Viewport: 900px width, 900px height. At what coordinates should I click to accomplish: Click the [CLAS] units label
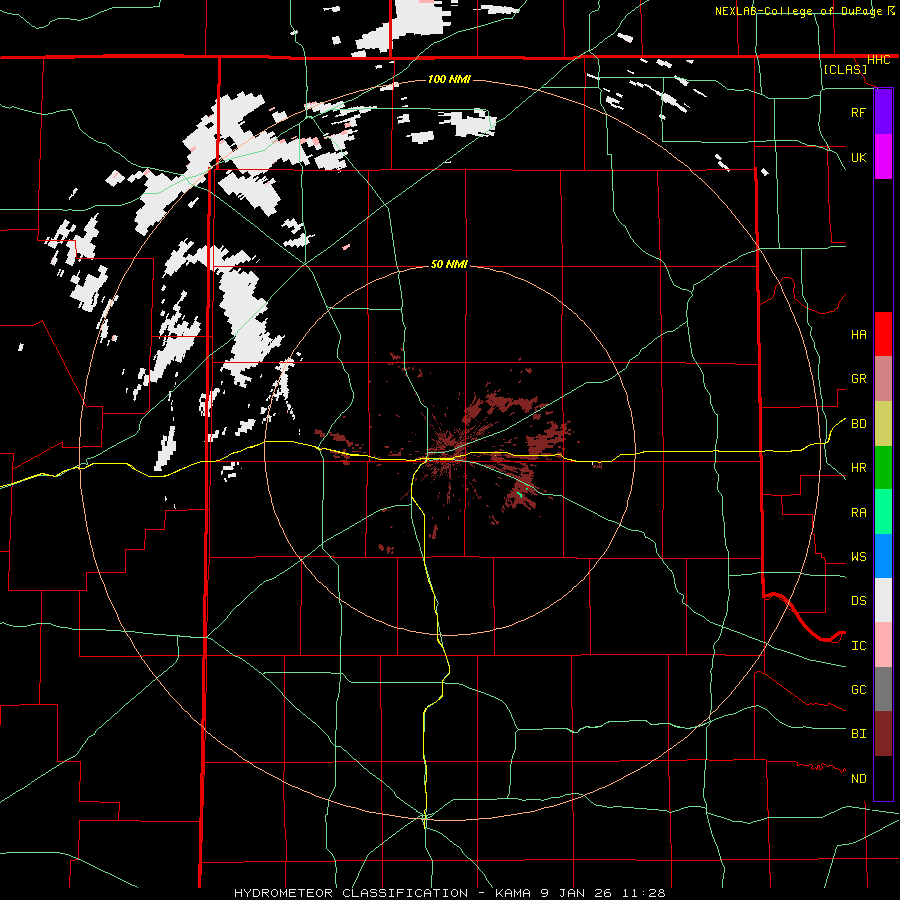pyautogui.click(x=845, y=70)
